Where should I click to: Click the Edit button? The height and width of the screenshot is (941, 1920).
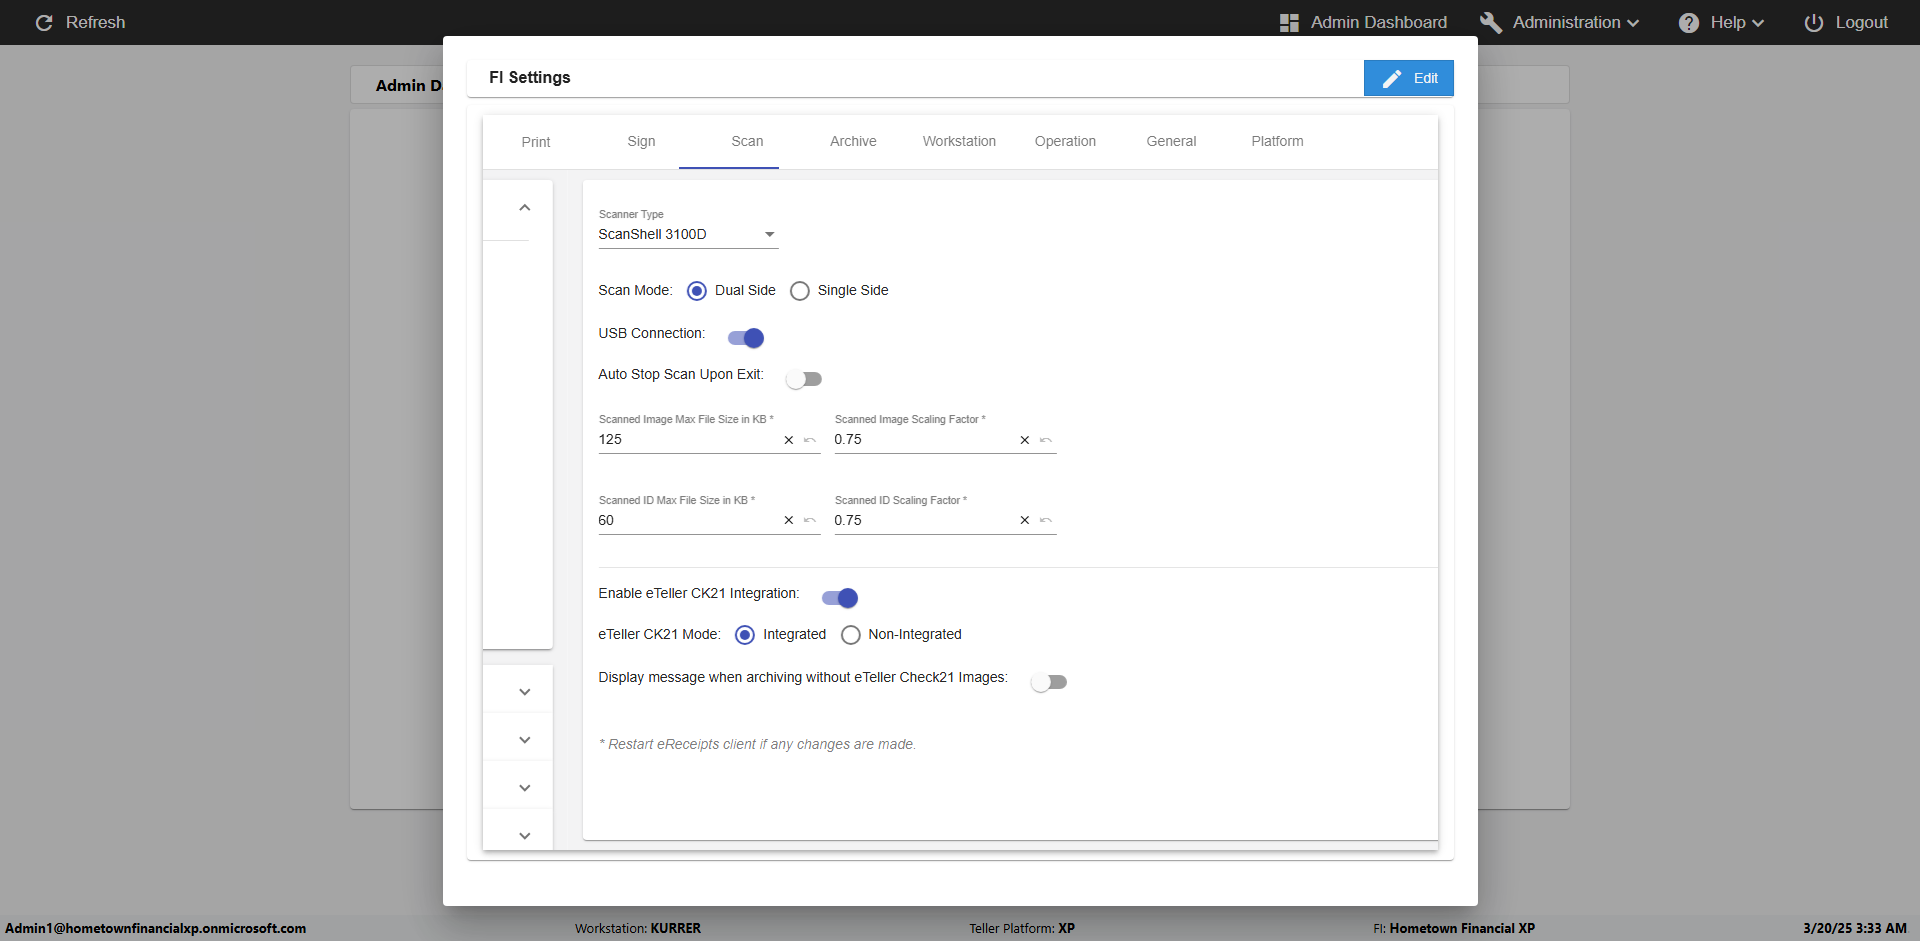[x=1408, y=78]
